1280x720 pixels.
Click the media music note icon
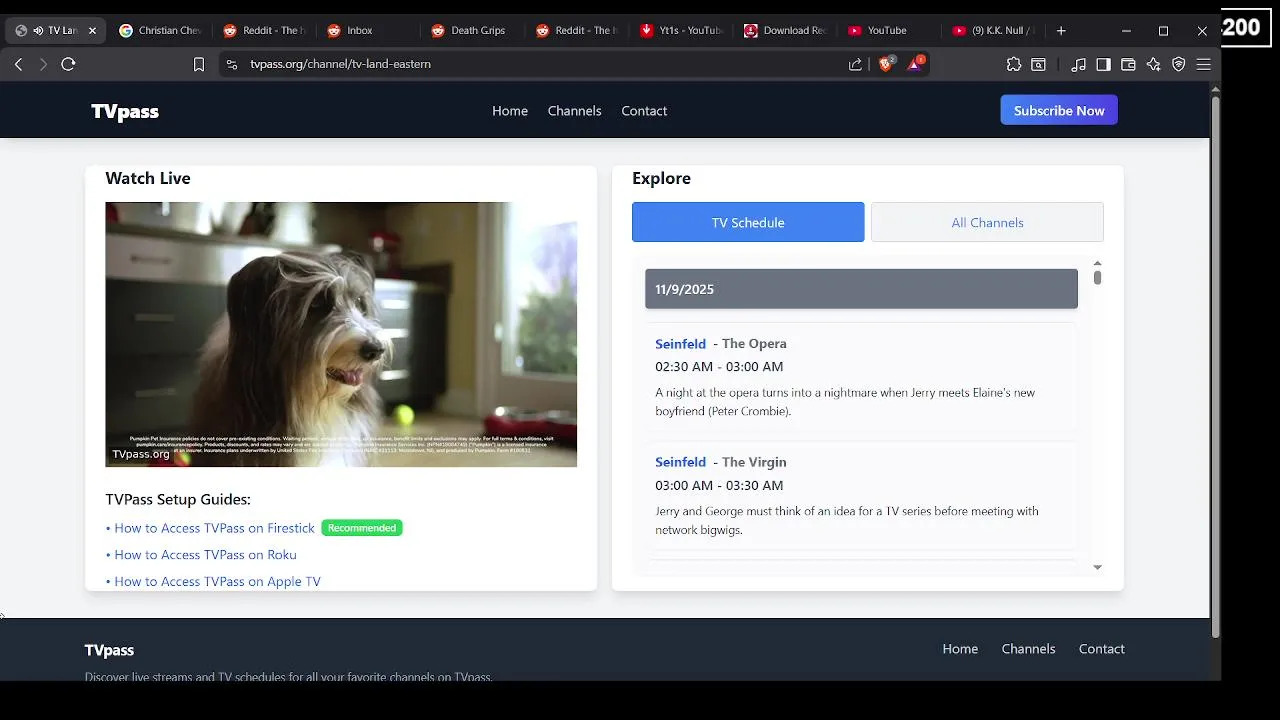1078,64
